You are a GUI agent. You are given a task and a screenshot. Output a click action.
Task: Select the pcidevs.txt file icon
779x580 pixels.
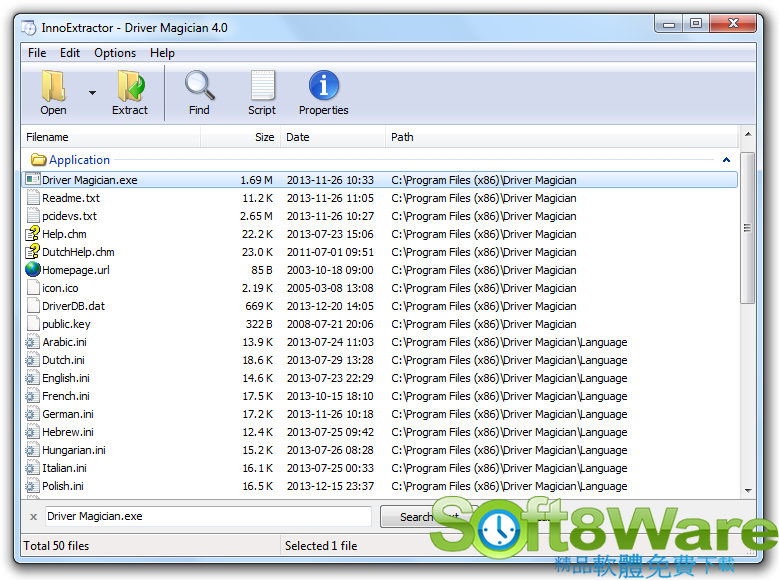(x=33, y=216)
